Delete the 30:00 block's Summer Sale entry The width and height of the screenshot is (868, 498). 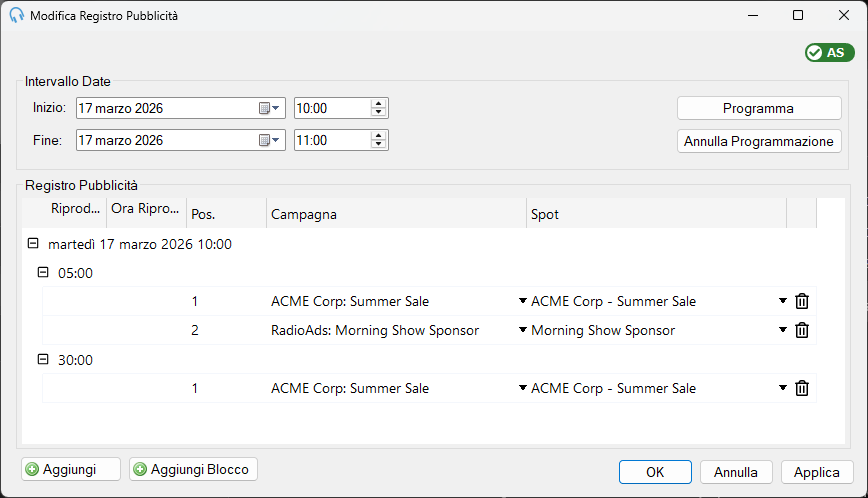click(x=802, y=388)
